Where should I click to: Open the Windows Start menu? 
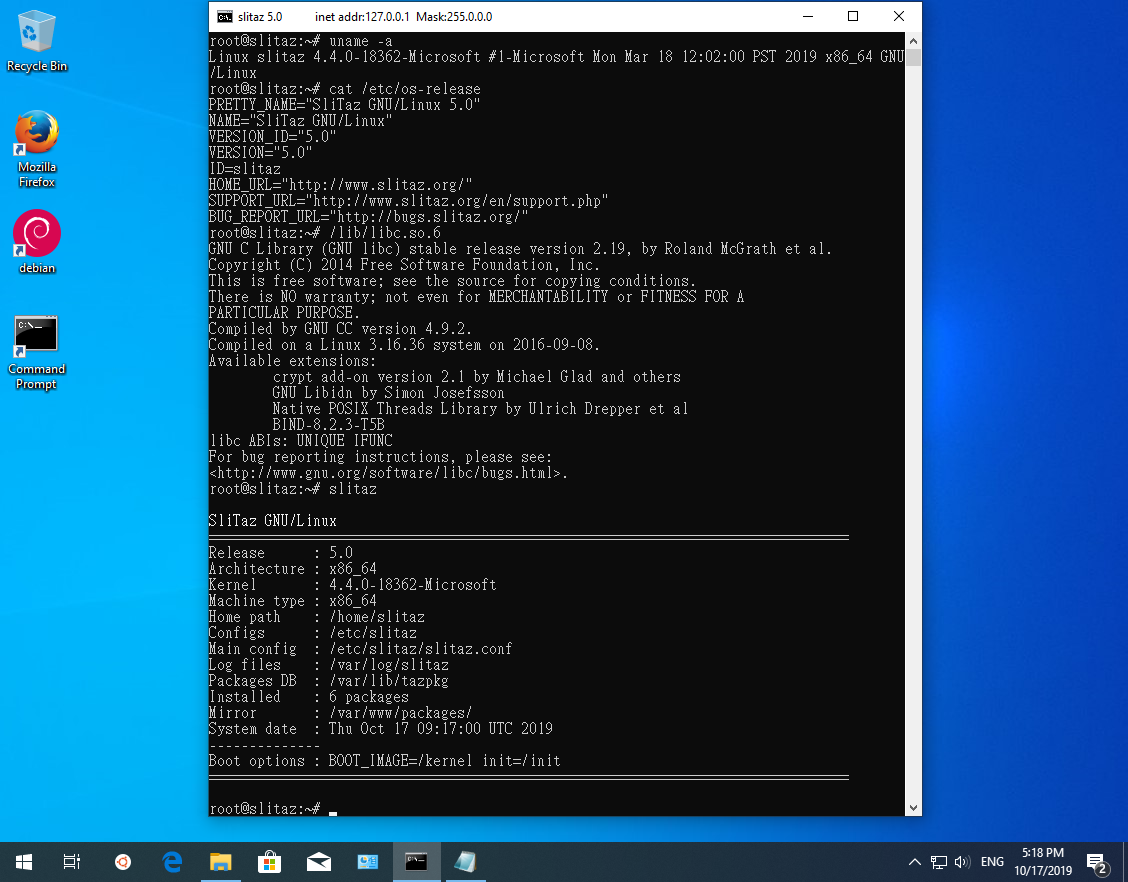(24, 862)
